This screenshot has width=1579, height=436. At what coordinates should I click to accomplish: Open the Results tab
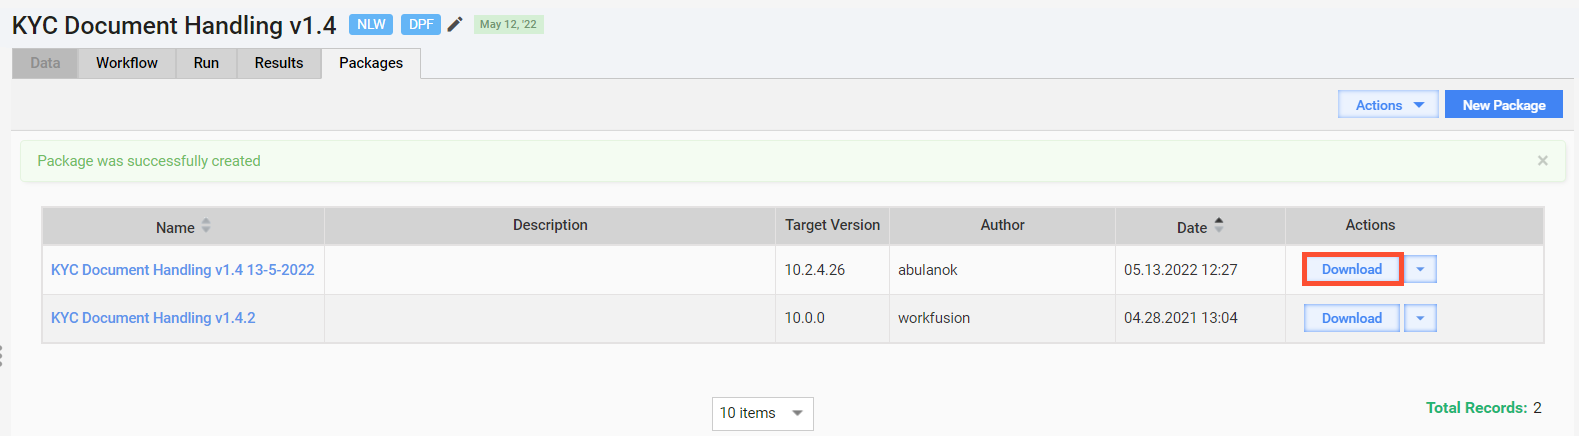(x=279, y=63)
